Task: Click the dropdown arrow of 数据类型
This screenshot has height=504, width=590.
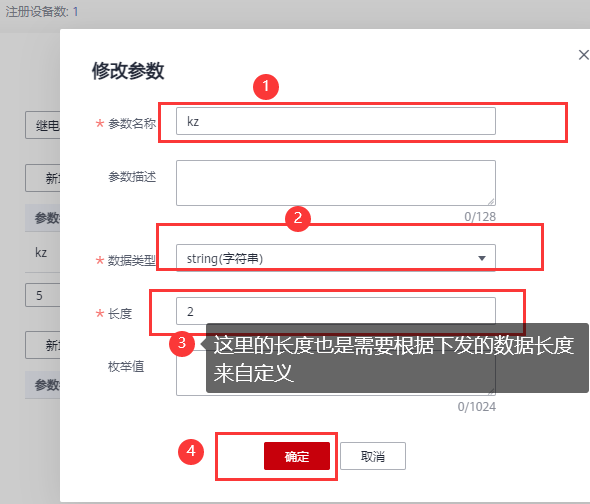Action: [x=482, y=258]
